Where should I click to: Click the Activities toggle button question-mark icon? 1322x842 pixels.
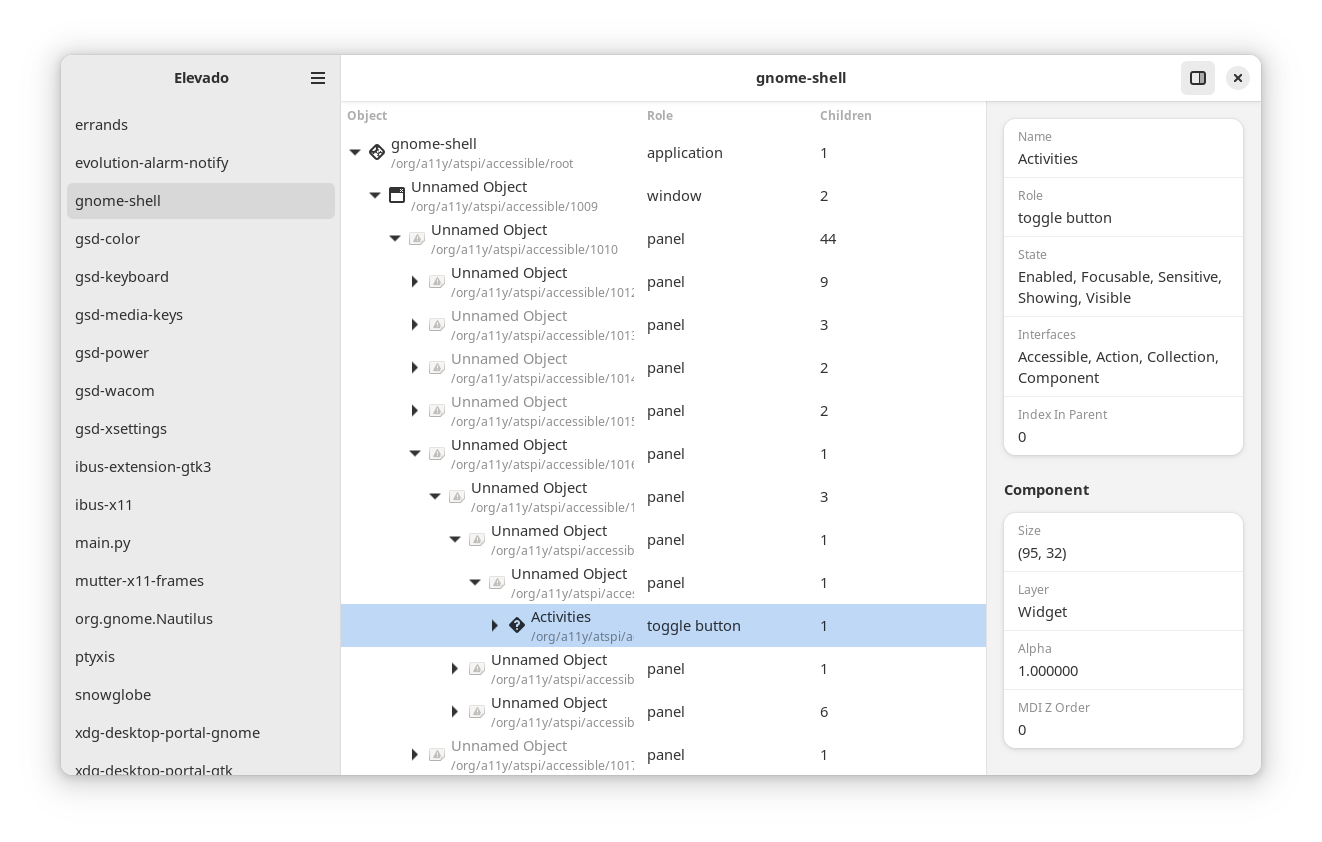pyautogui.click(x=517, y=625)
